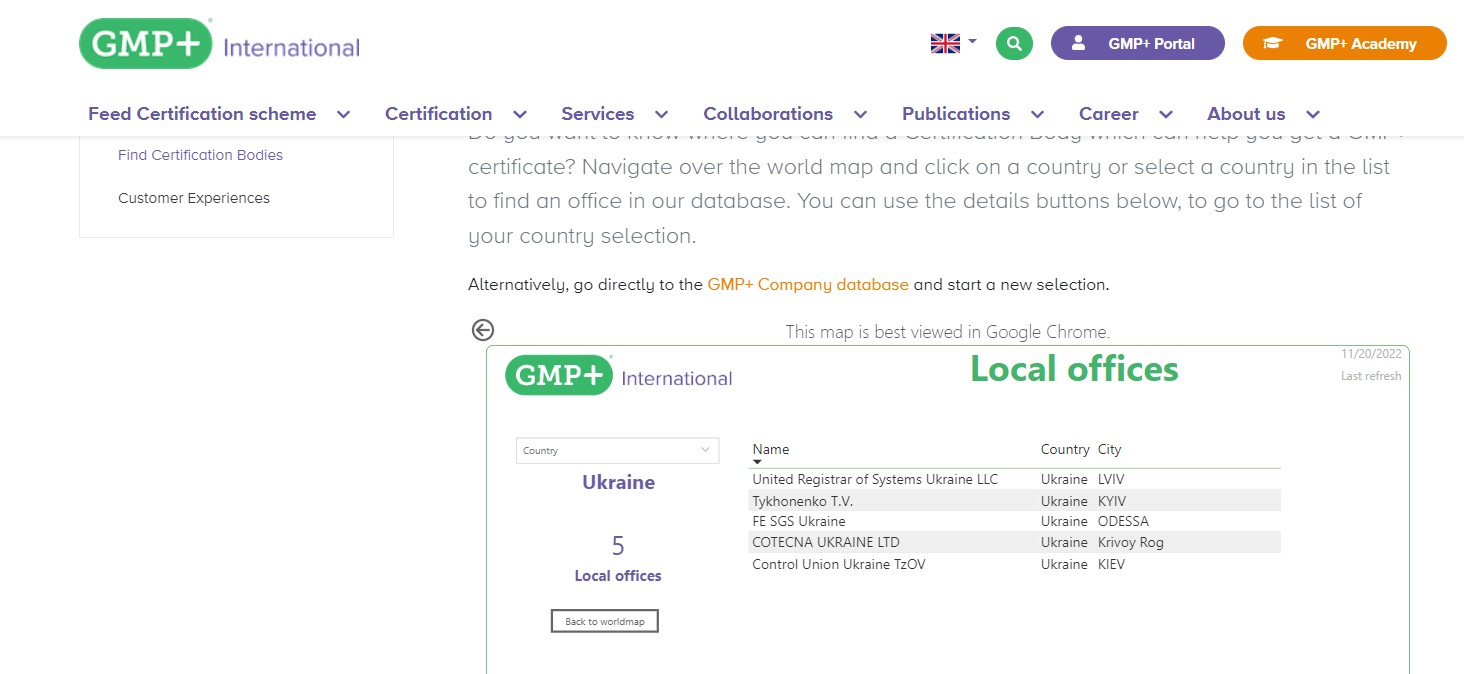Sort table by Name column header

click(771, 450)
